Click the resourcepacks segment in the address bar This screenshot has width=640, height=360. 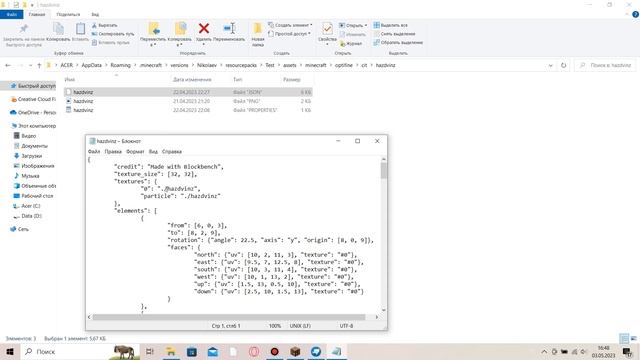coord(241,65)
